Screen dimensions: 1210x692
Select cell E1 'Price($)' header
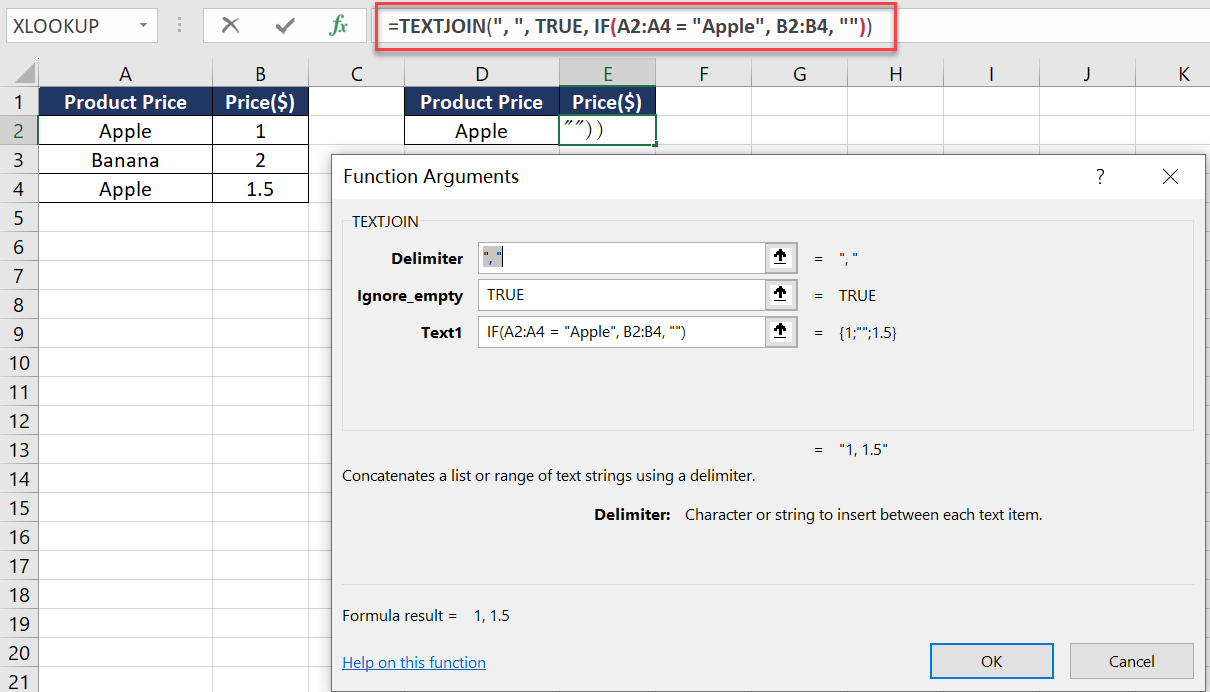click(x=608, y=102)
